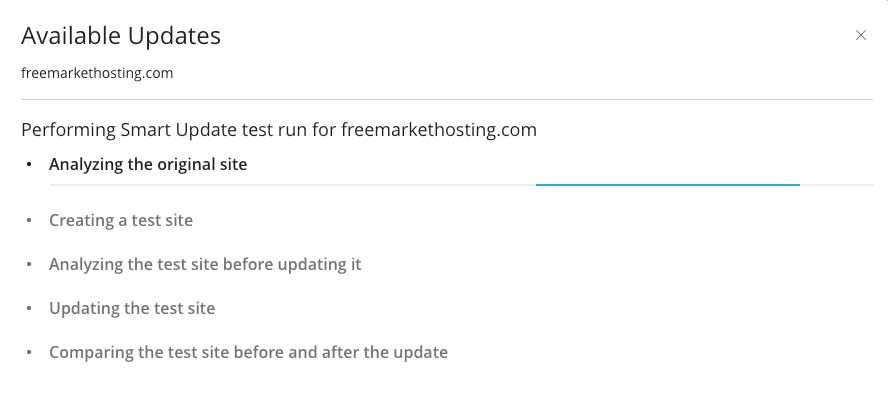Click the Available Updates title
Screen dimensions: 888x401
pyautogui.click(x=121, y=36)
